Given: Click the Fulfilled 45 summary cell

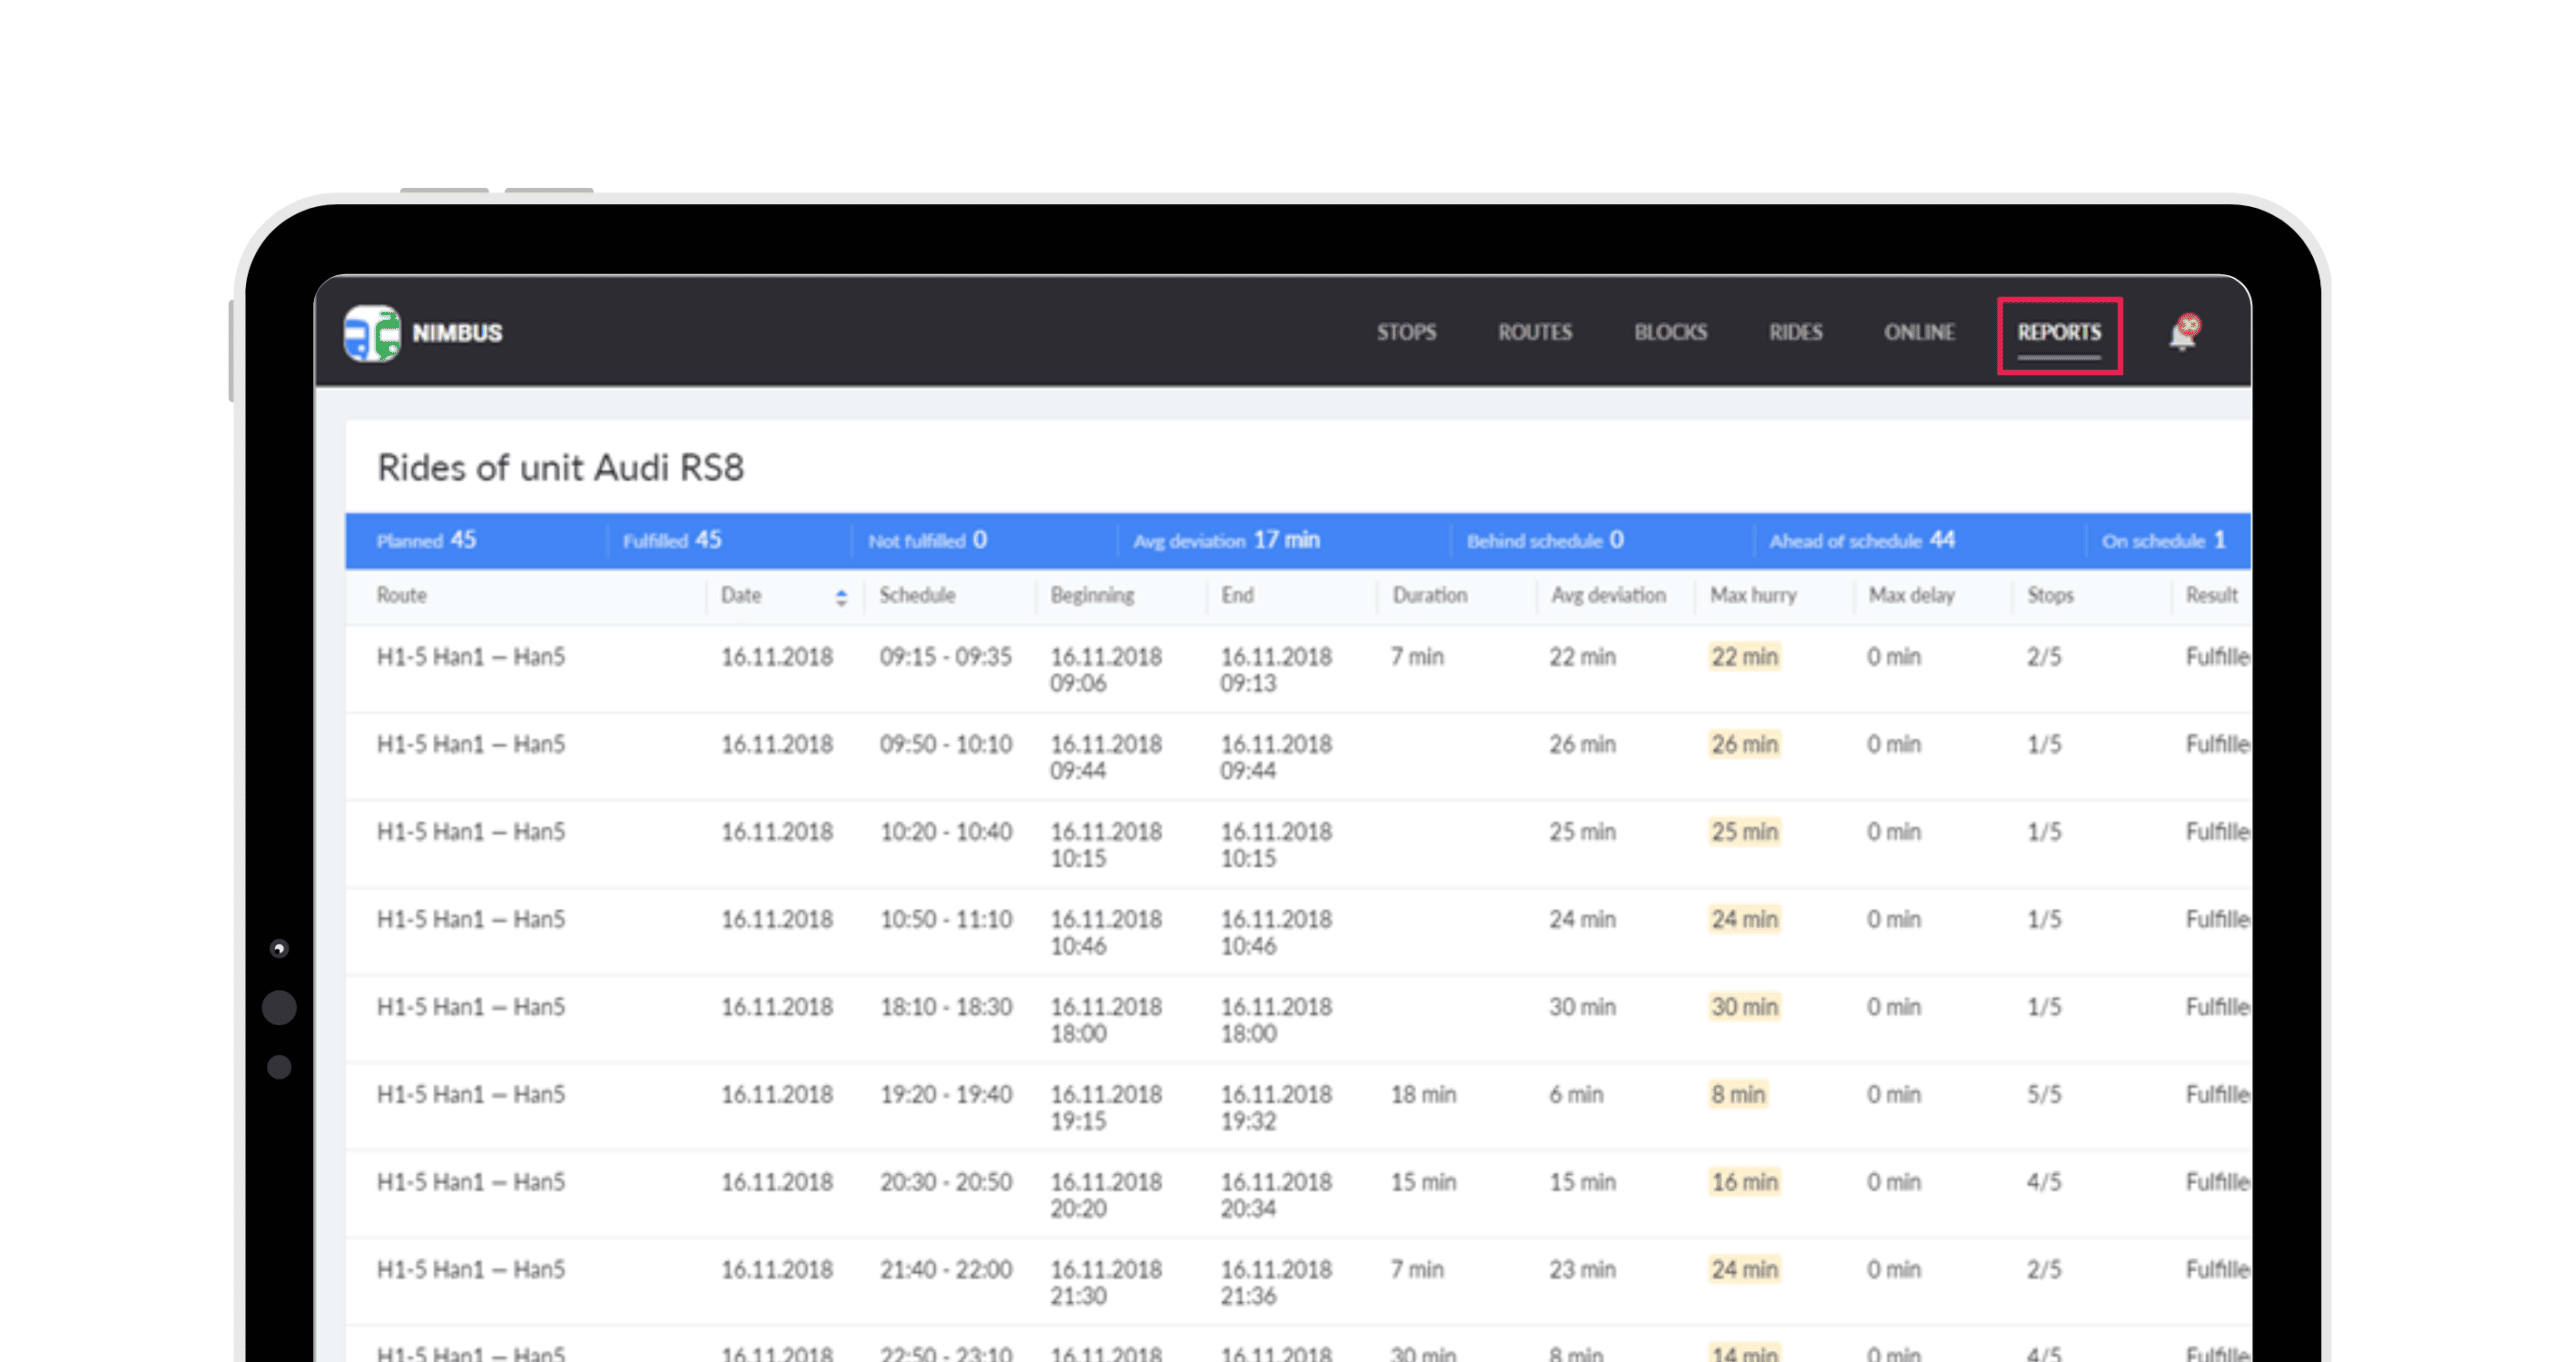Looking at the screenshot, I should [x=672, y=541].
